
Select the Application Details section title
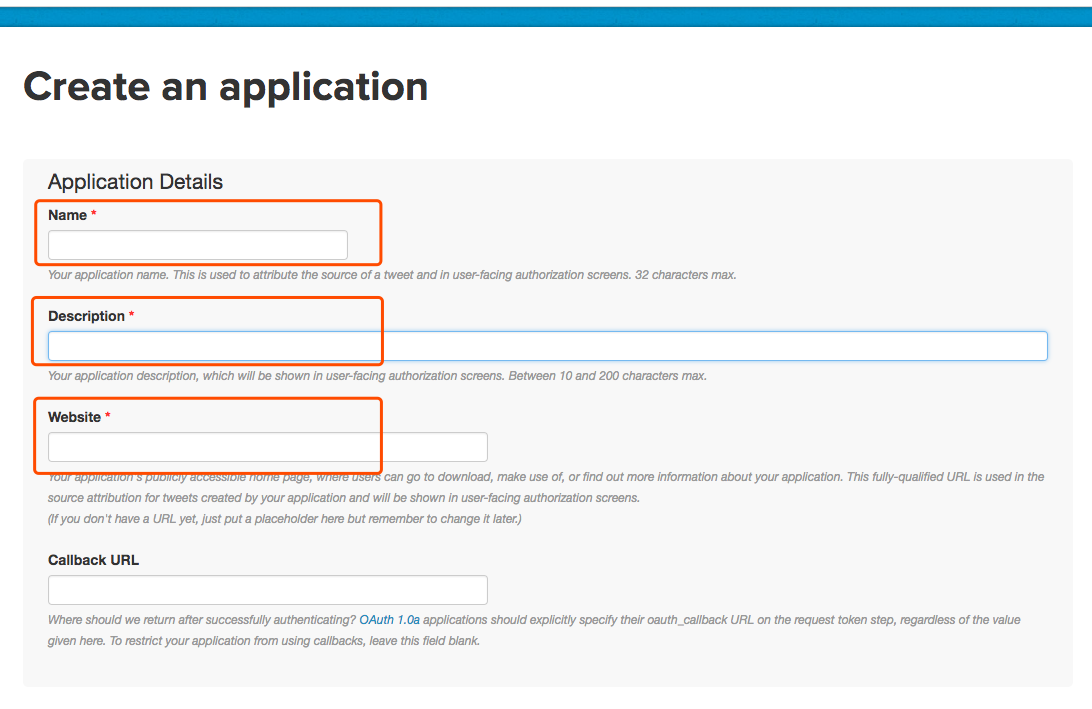tap(134, 181)
